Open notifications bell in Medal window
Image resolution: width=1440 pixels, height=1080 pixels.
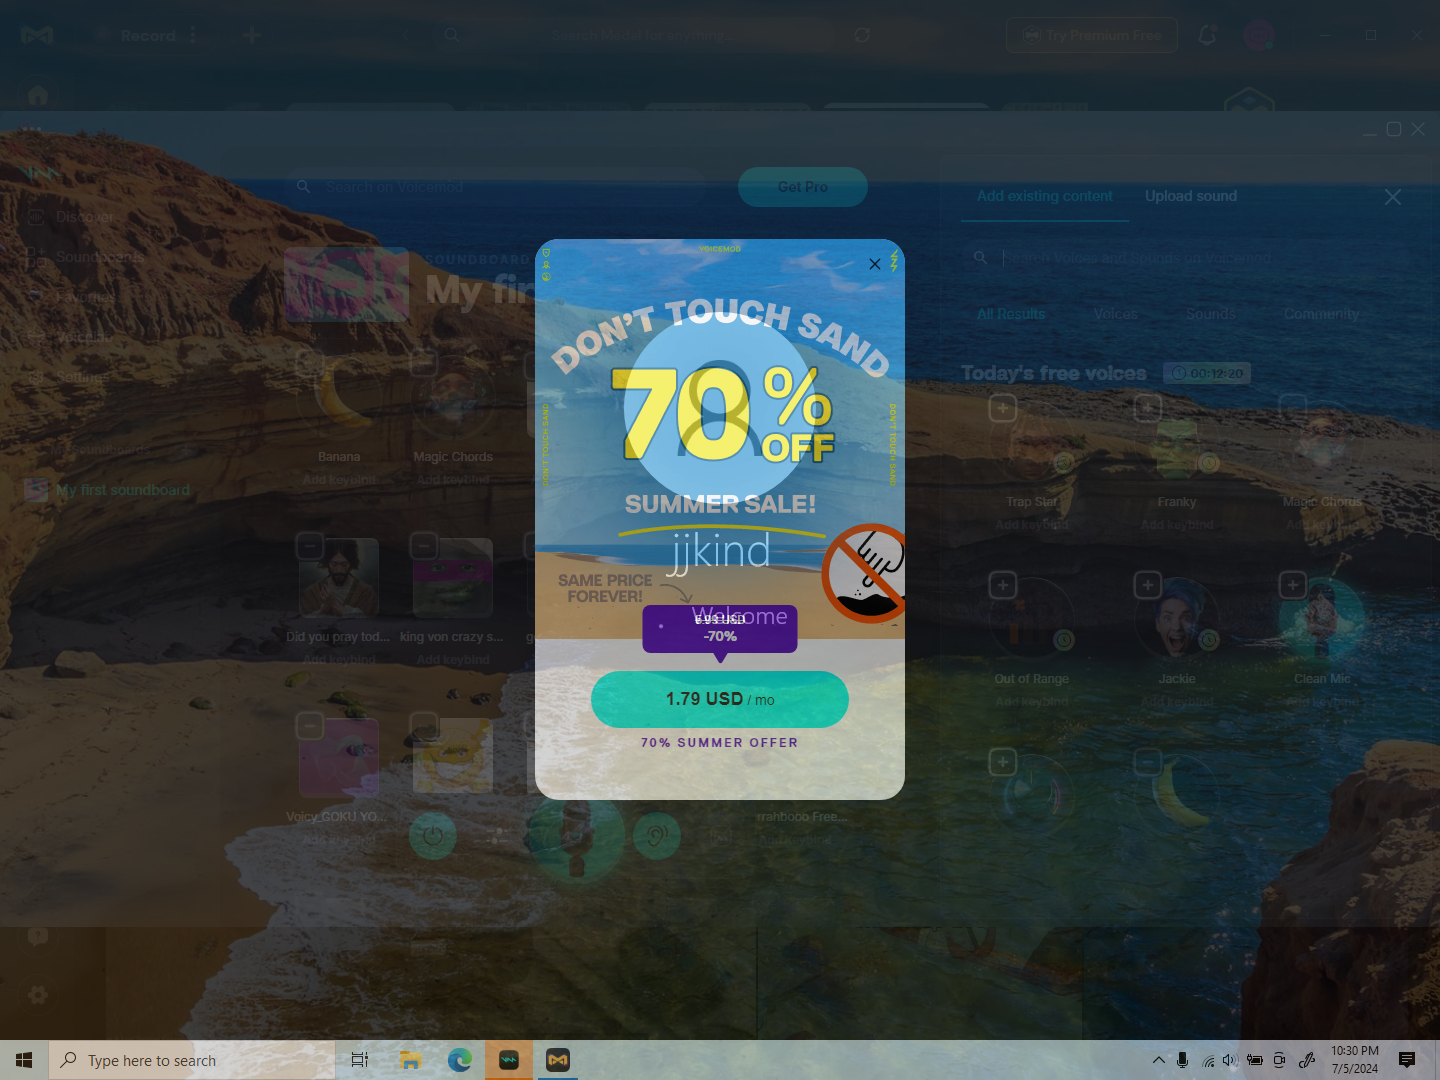click(x=1207, y=36)
